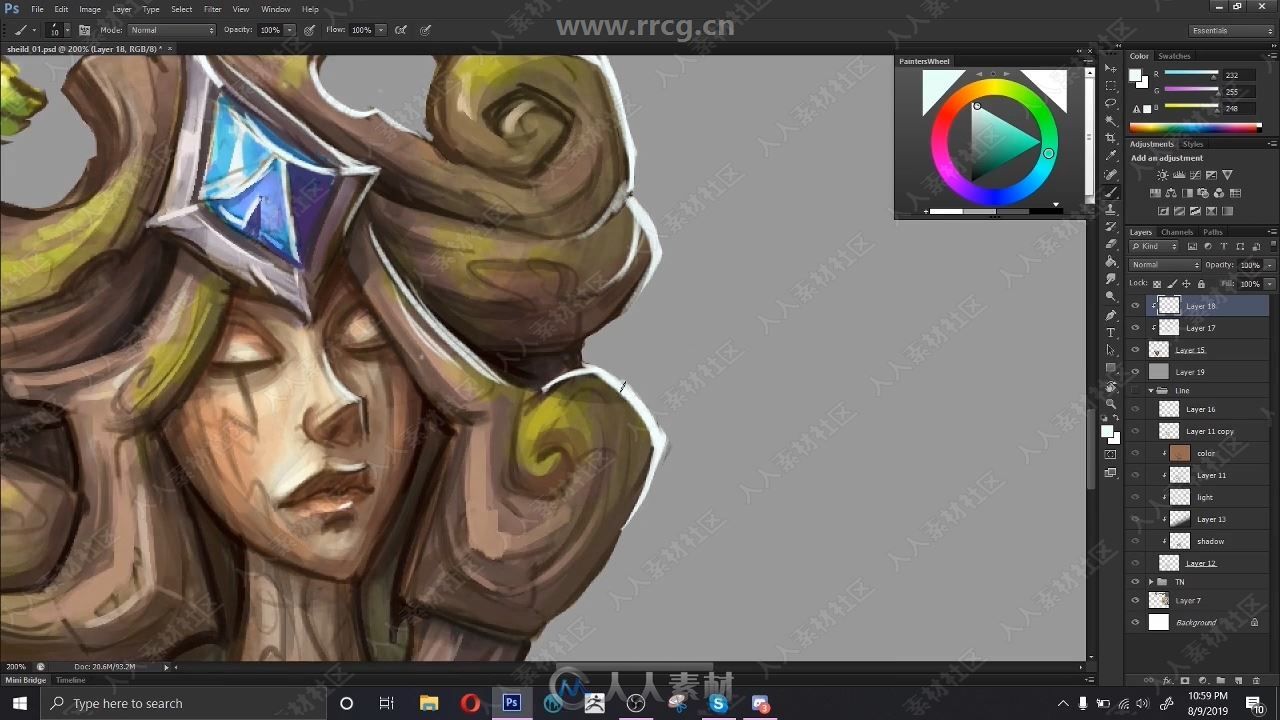Expand the TN layer group
Viewport: 1280px width, 720px height.
(1151, 581)
